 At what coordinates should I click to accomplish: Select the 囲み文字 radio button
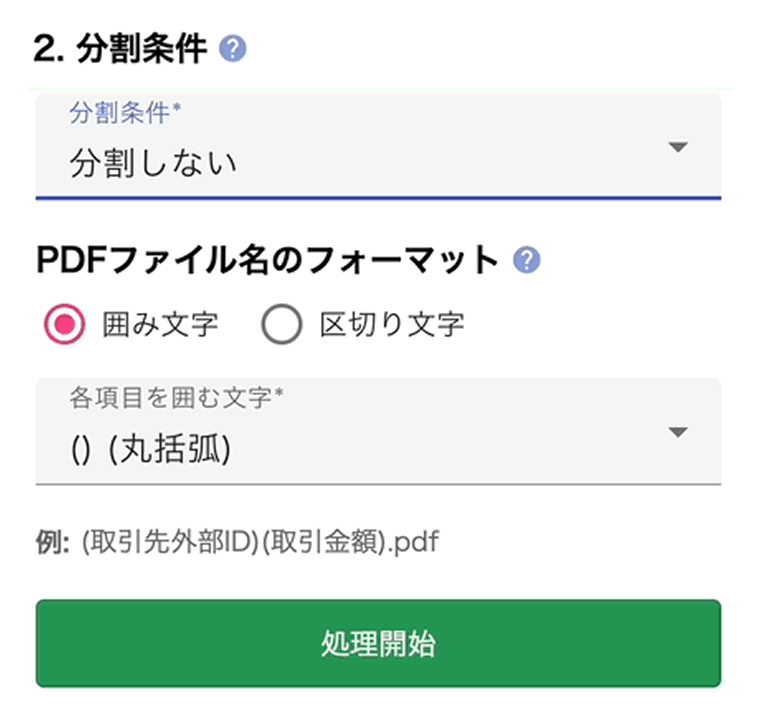[63, 324]
